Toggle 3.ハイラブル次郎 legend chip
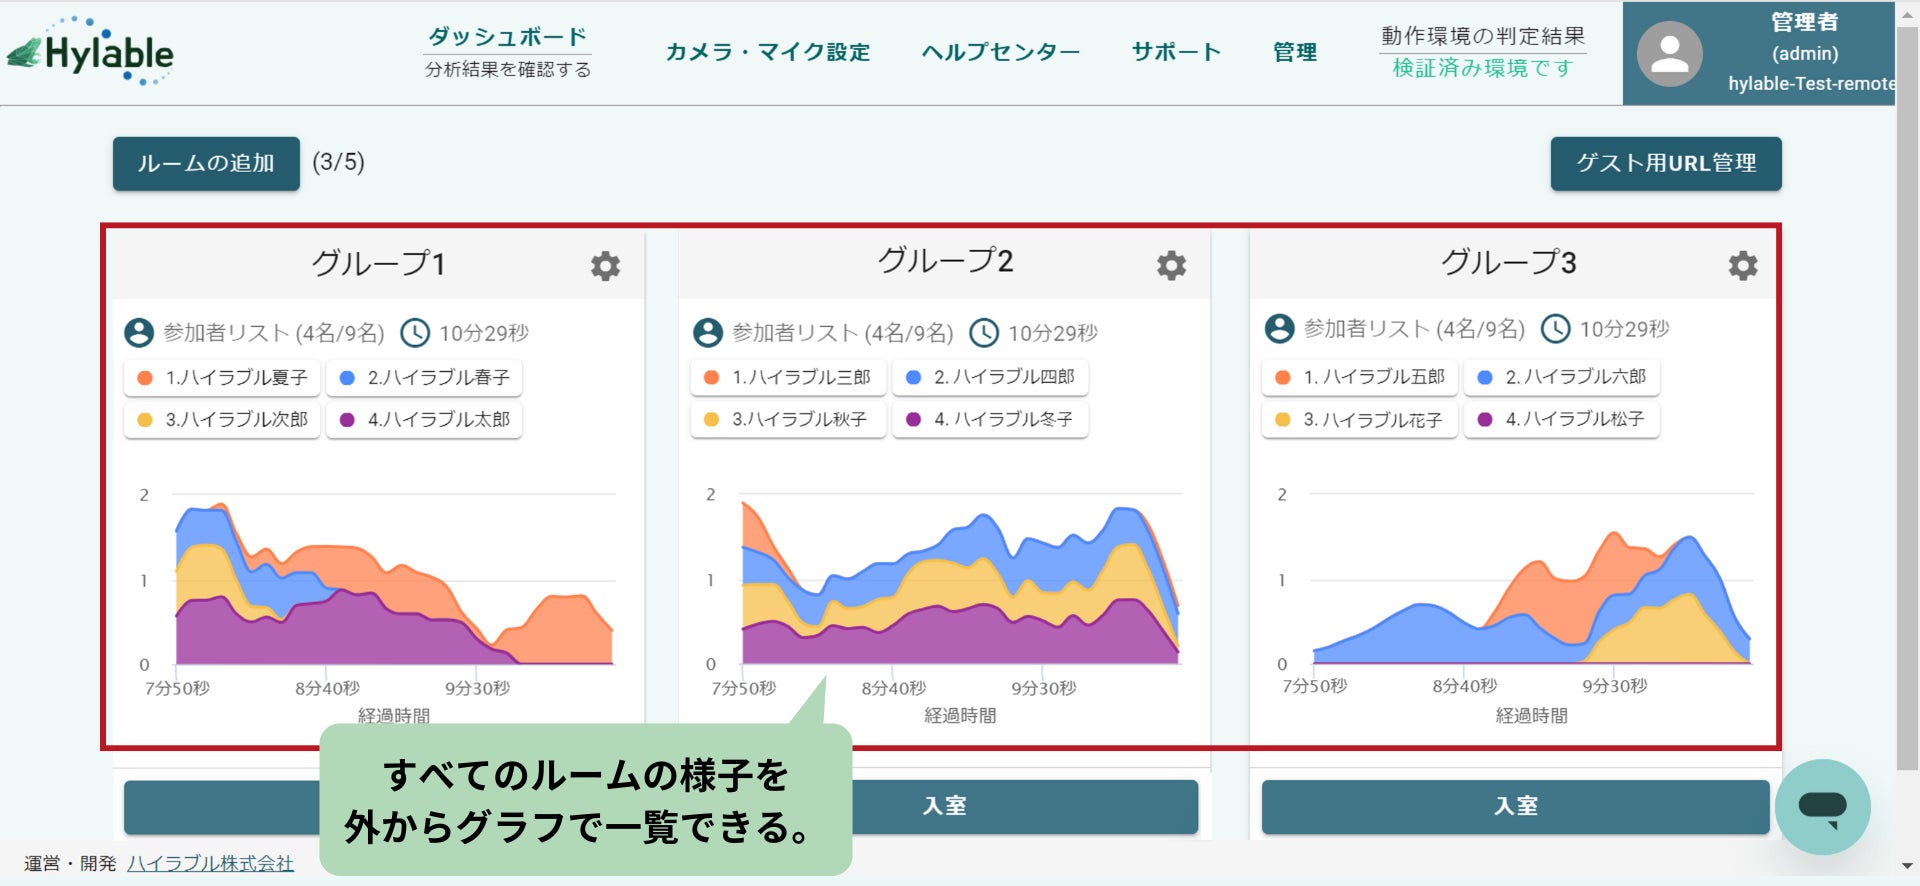 click(x=222, y=420)
